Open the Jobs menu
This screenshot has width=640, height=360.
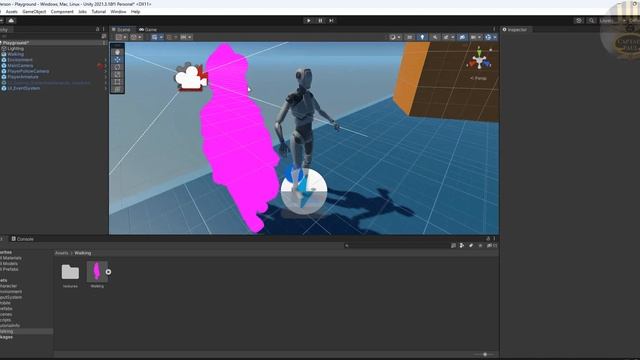point(82,12)
